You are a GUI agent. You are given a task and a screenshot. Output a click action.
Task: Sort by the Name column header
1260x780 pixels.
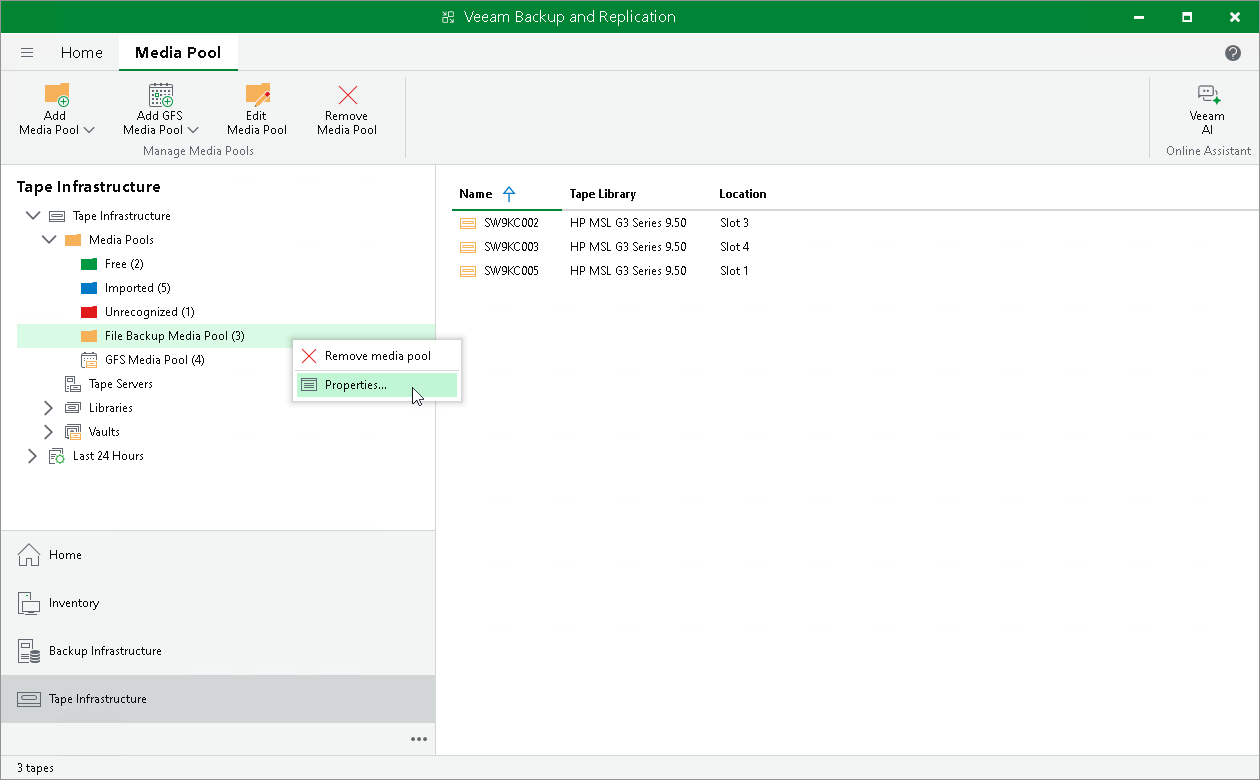click(476, 194)
